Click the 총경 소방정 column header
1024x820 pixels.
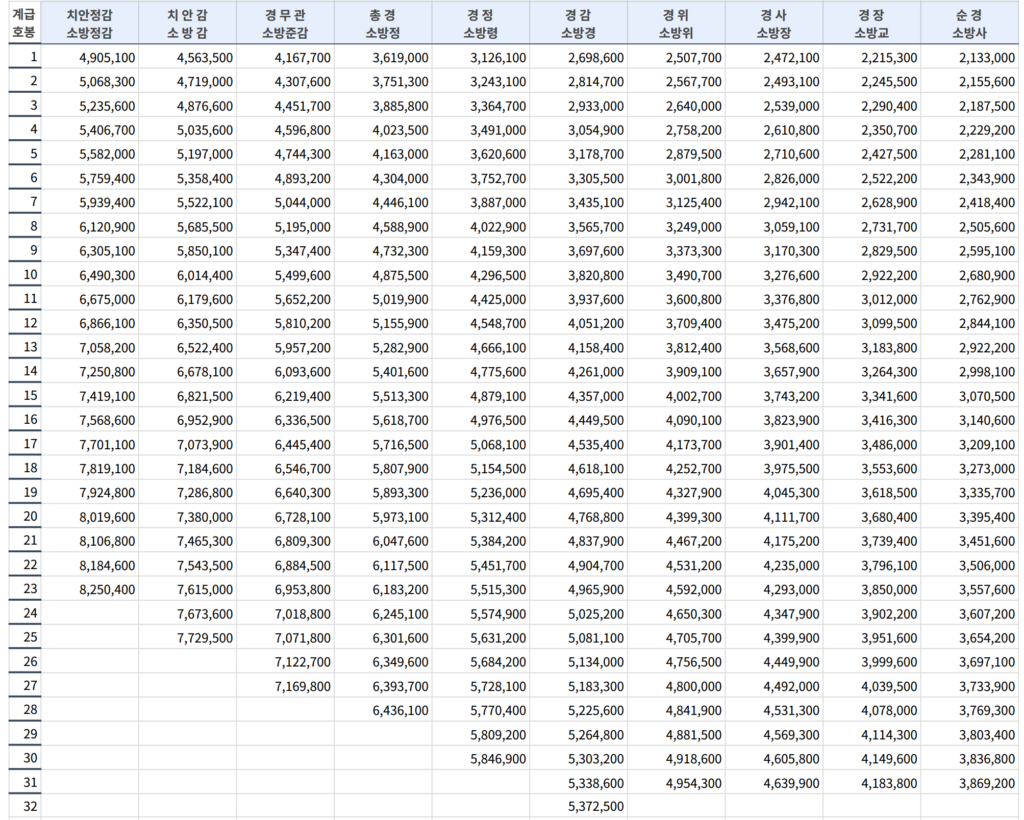(x=383, y=23)
